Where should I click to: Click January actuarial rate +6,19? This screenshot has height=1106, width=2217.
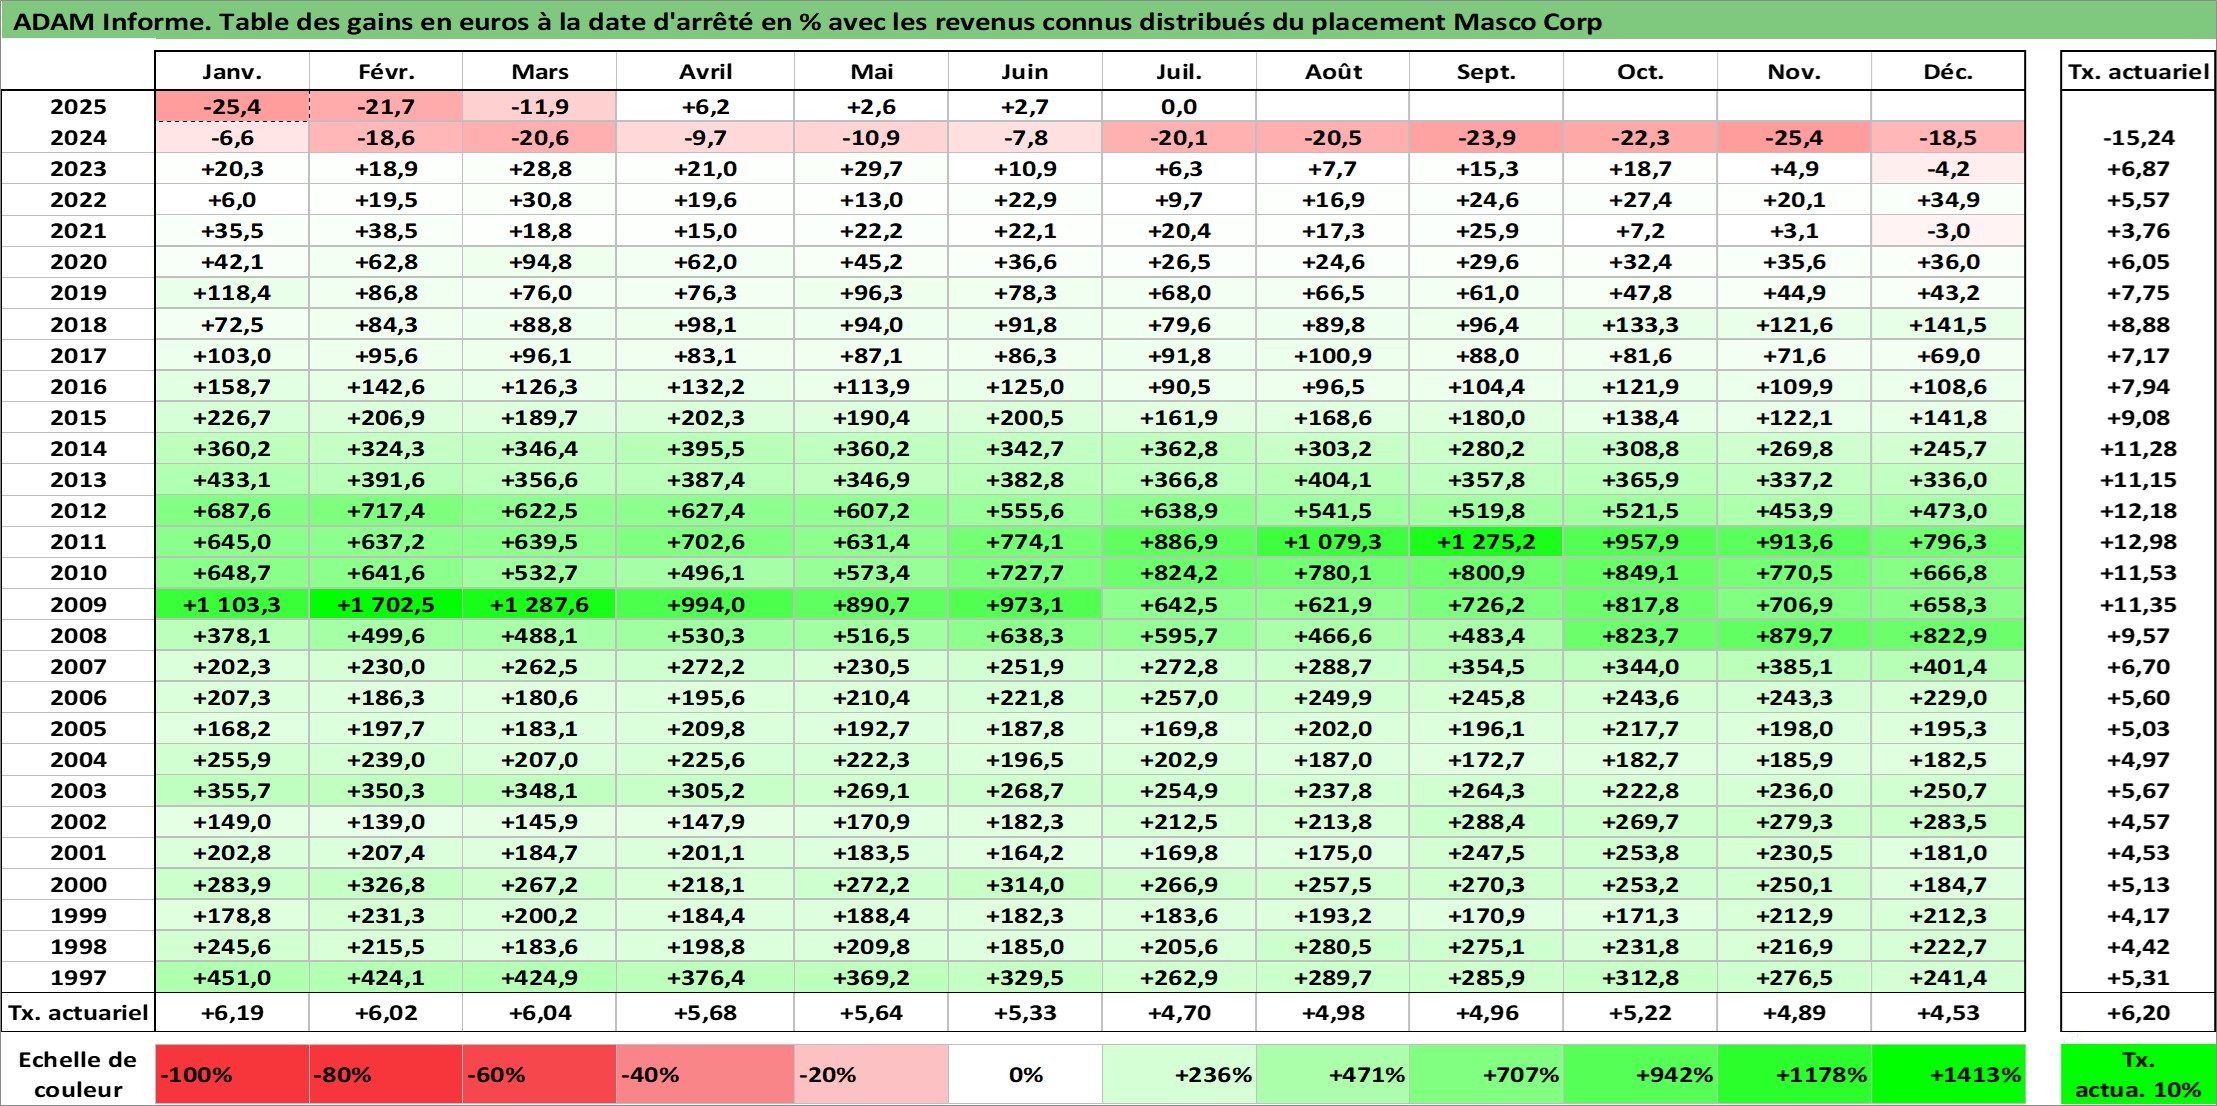pos(232,1013)
